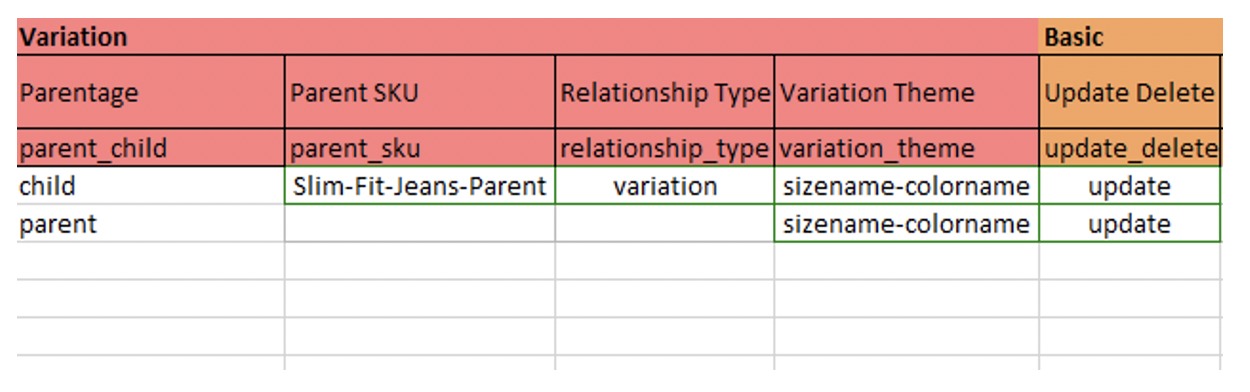
Task: Click the cell containing variation
Action: [x=665, y=186]
